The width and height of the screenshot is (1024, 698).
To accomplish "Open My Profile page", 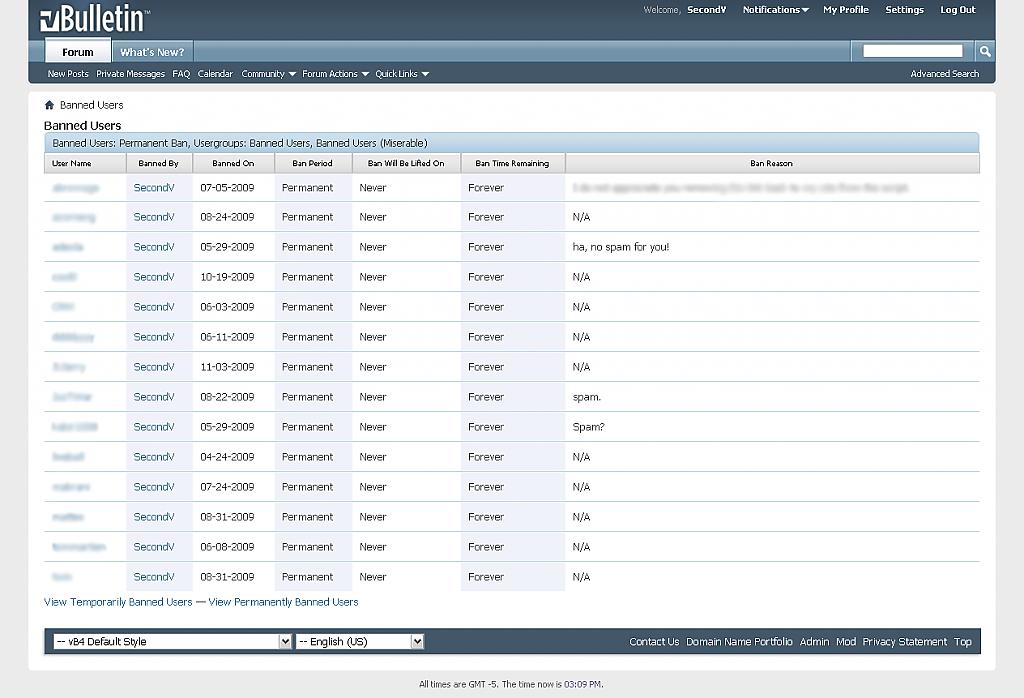I will (845, 10).
